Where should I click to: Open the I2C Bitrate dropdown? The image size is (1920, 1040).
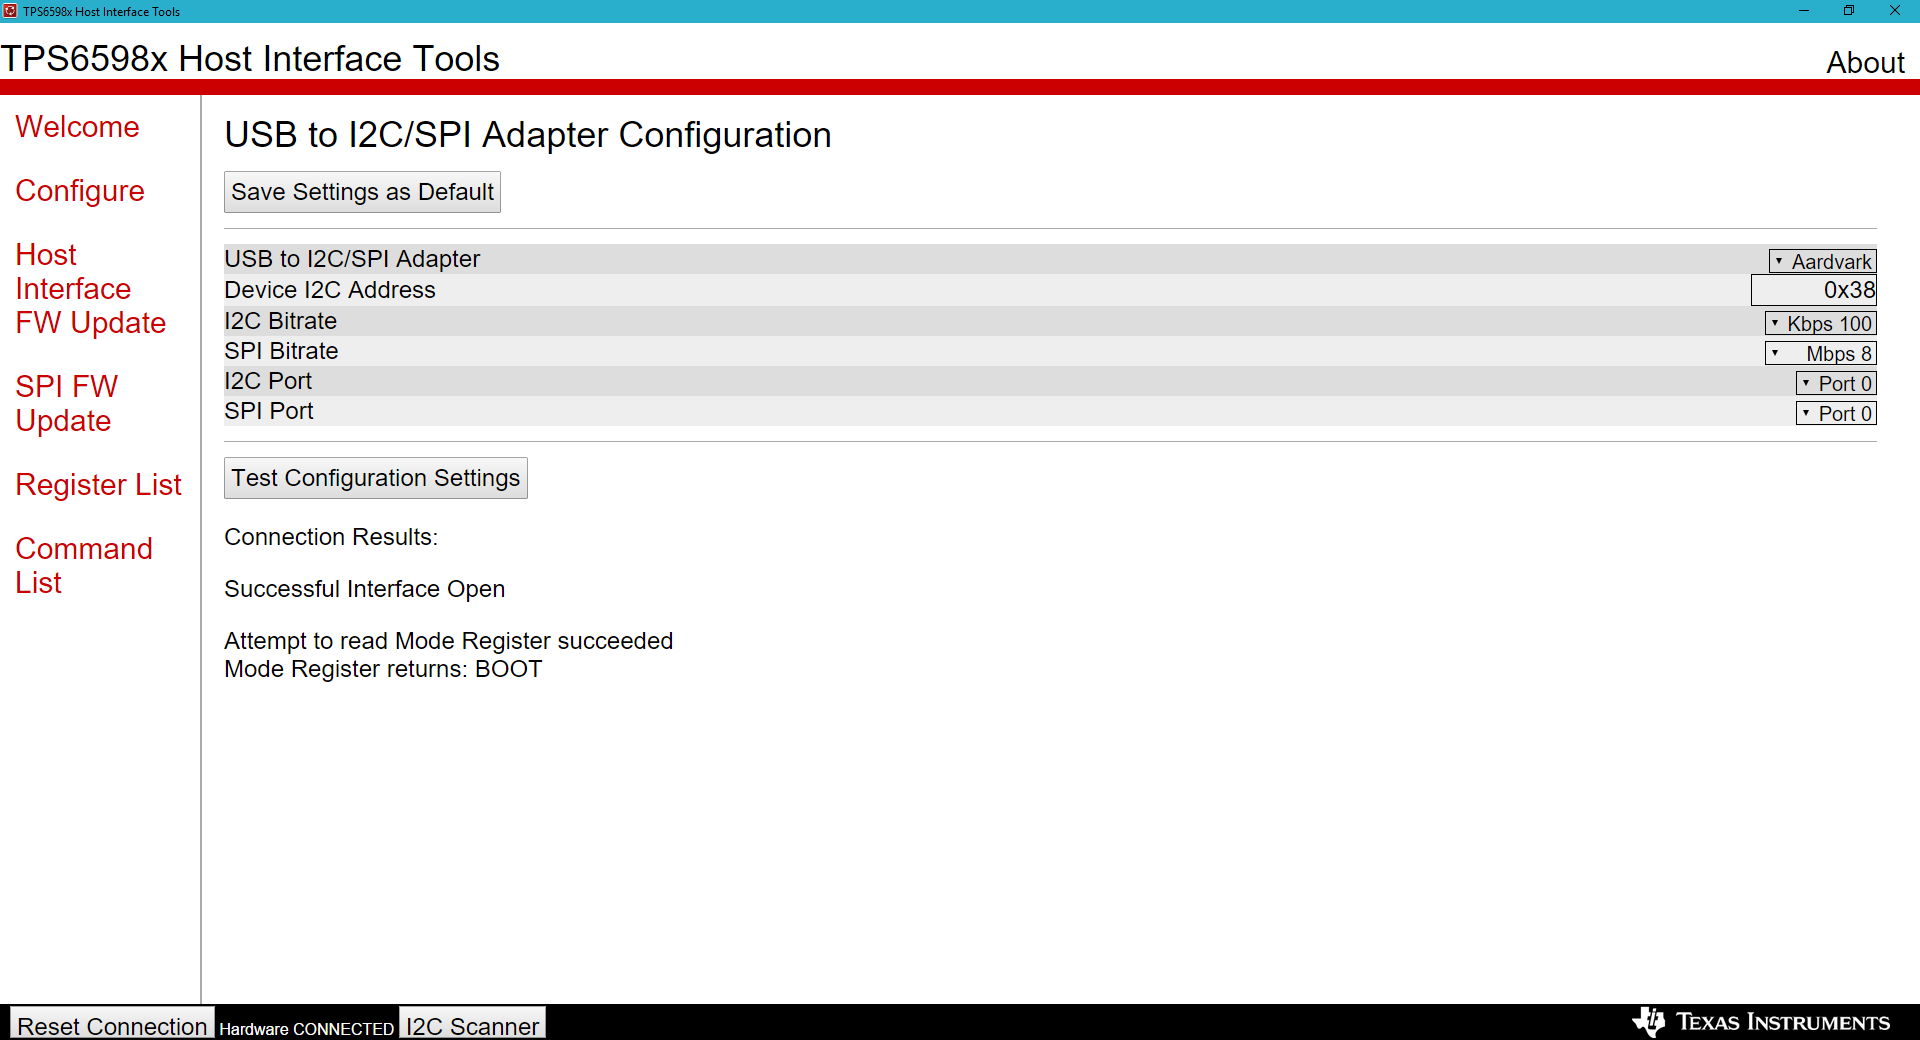[x=1820, y=322]
